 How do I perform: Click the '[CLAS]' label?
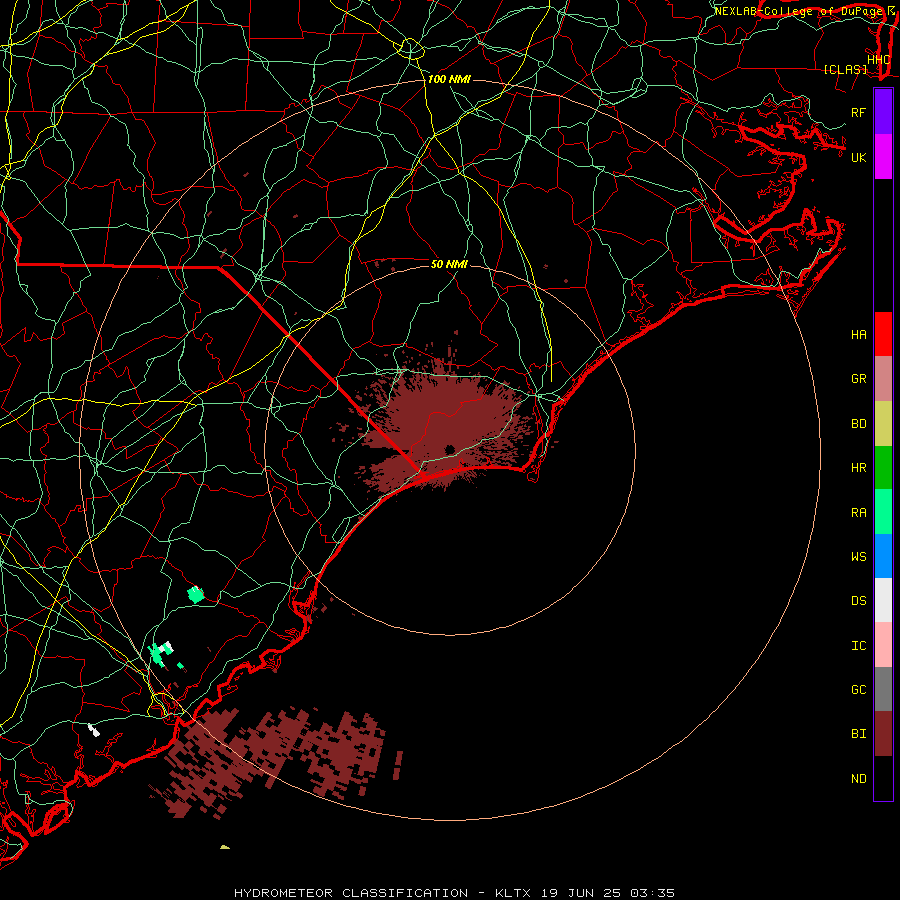pyautogui.click(x=845, y=69)
